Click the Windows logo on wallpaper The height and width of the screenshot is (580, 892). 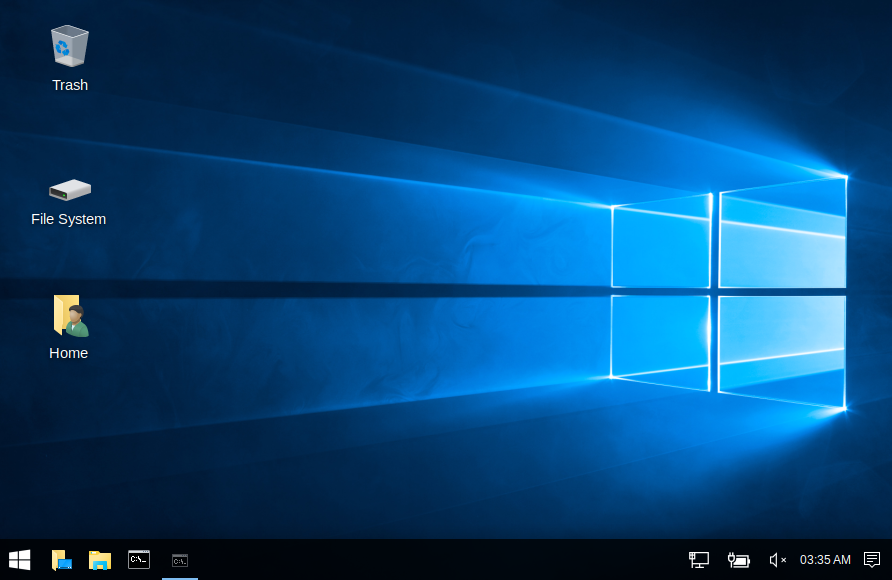(728, 292)
